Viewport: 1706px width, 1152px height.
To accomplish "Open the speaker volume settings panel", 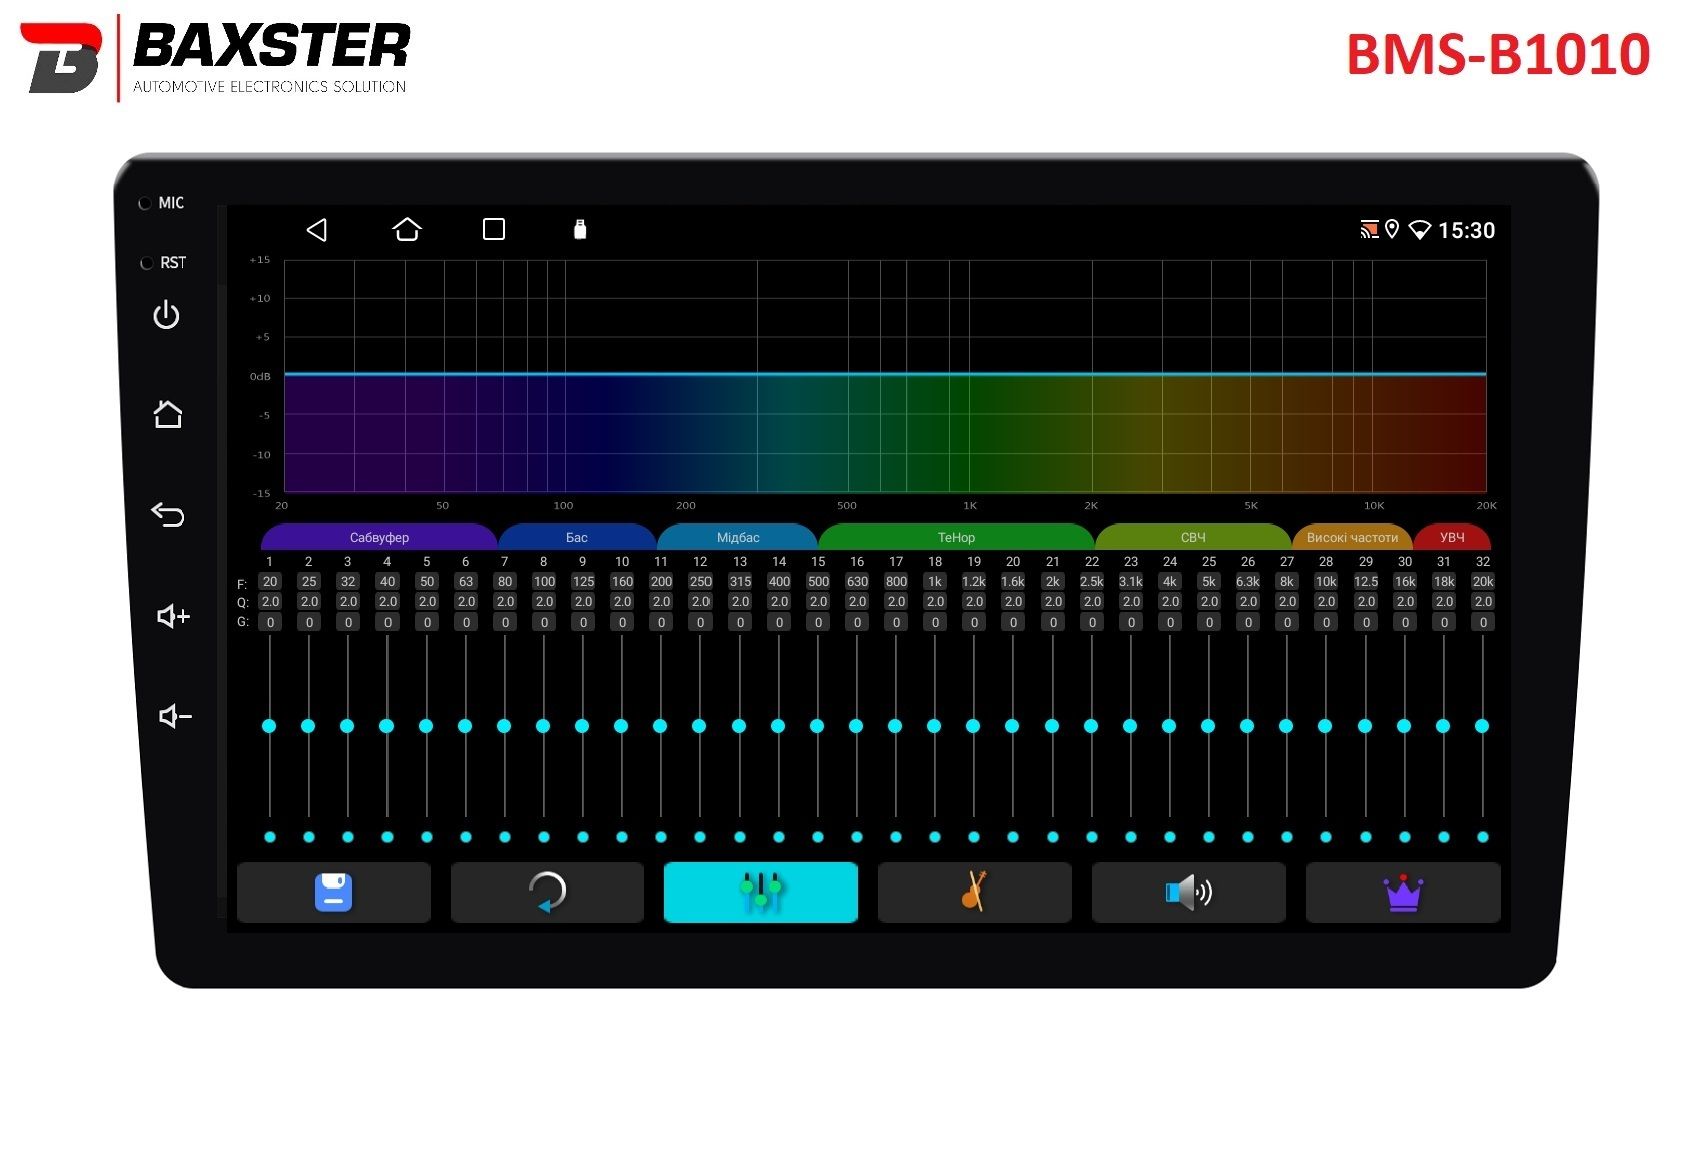I will (1189, 892).
